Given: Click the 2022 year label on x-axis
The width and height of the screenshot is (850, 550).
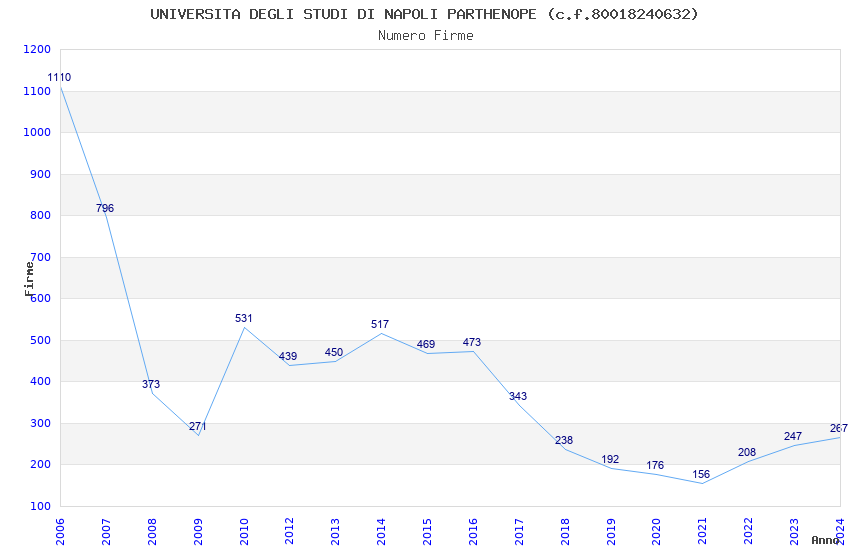Looking at the screenshot, I should tap(748, 531).
